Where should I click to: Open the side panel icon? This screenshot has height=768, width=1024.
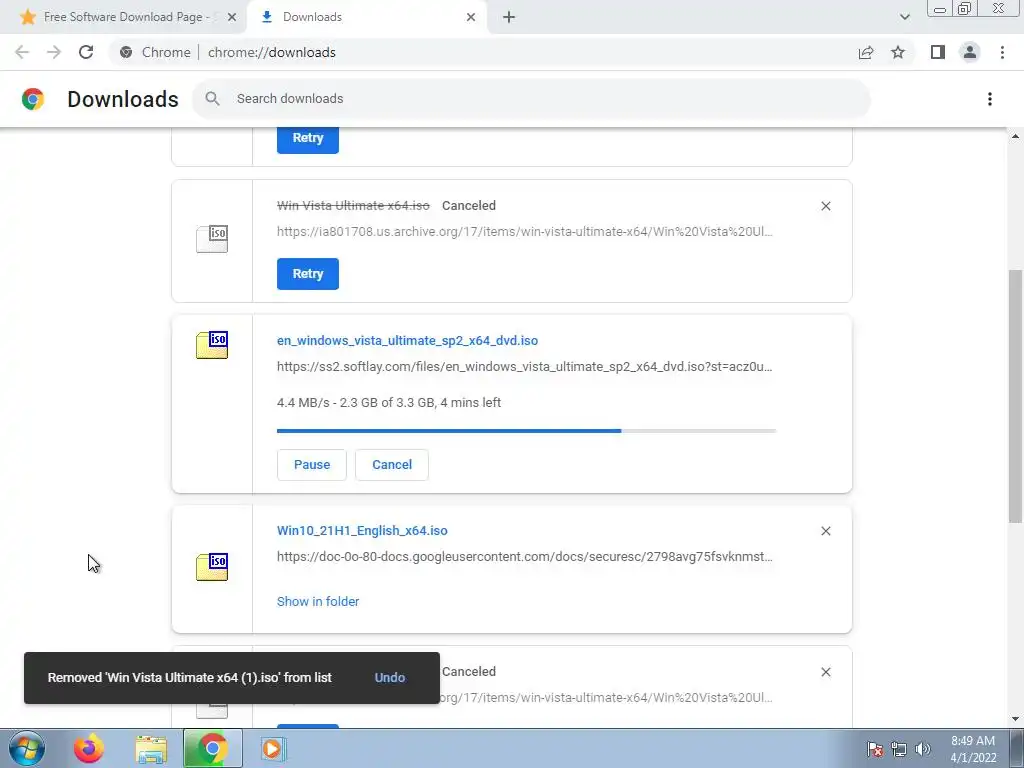pos(938,52)
